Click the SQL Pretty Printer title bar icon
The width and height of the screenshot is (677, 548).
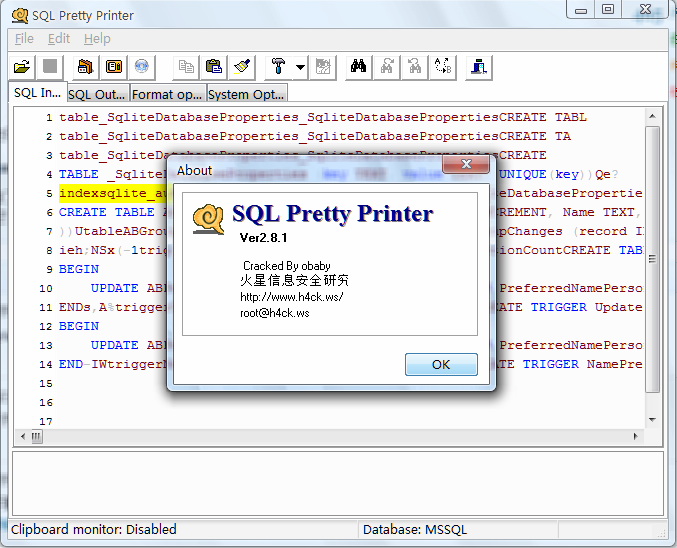[20, 16]
